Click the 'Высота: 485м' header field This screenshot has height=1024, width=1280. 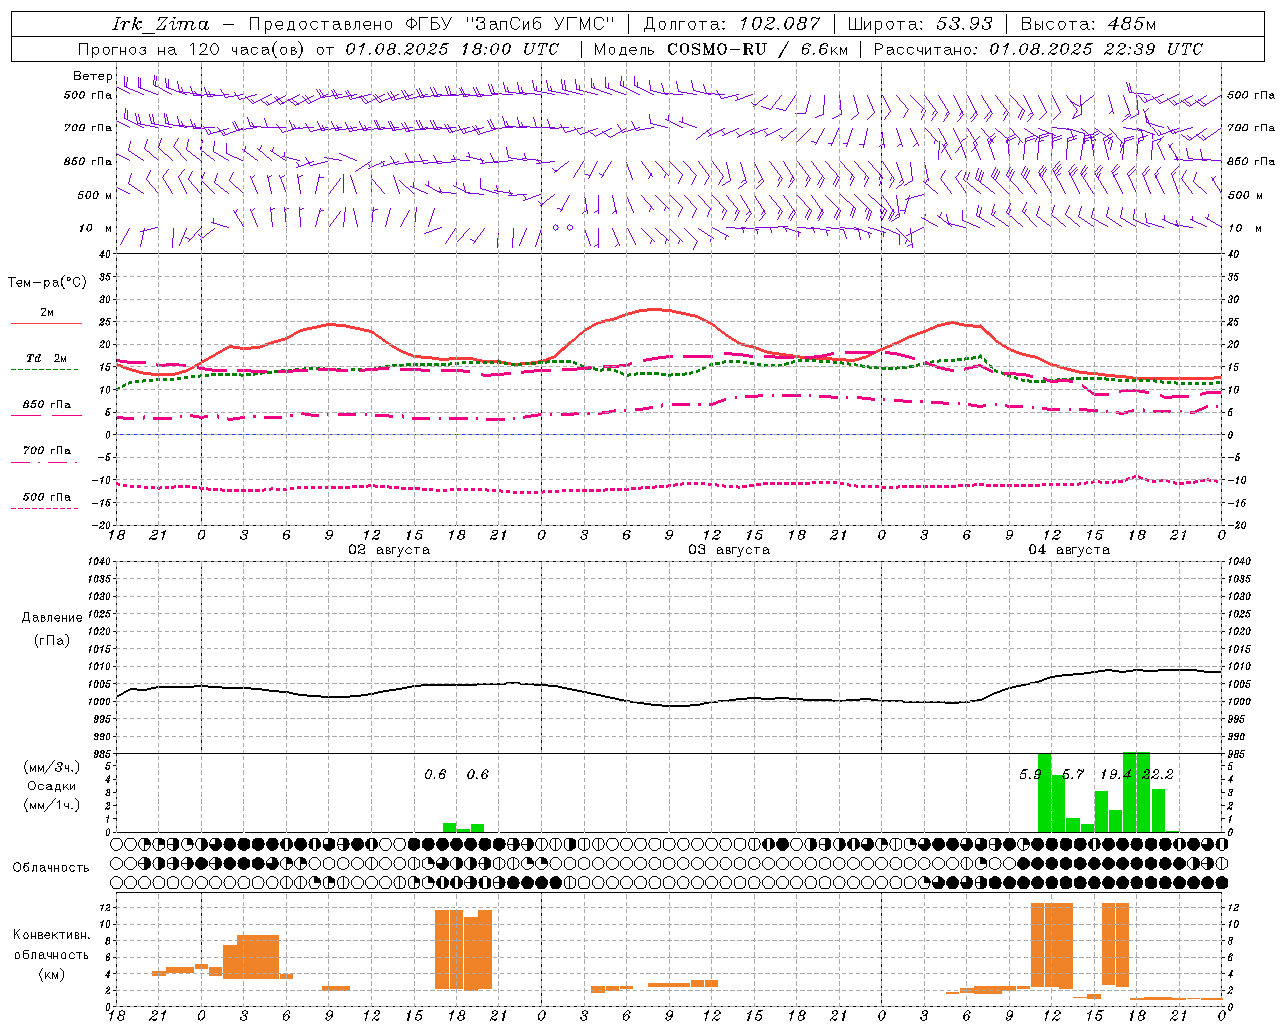tap(1088, 24)
